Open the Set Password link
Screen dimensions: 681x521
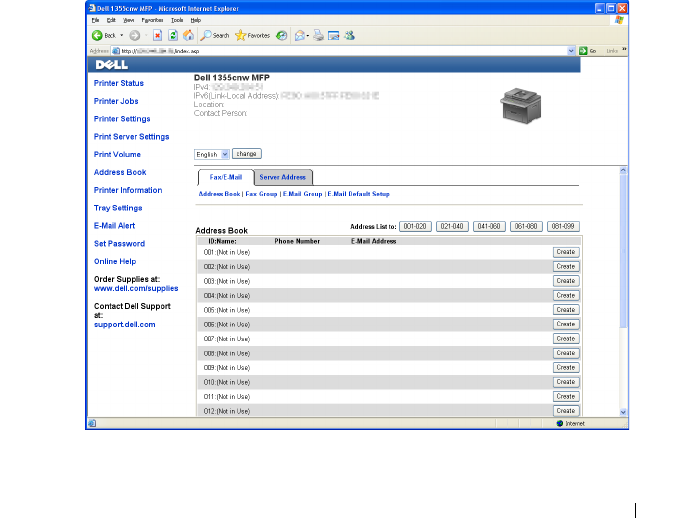point(119,243)
